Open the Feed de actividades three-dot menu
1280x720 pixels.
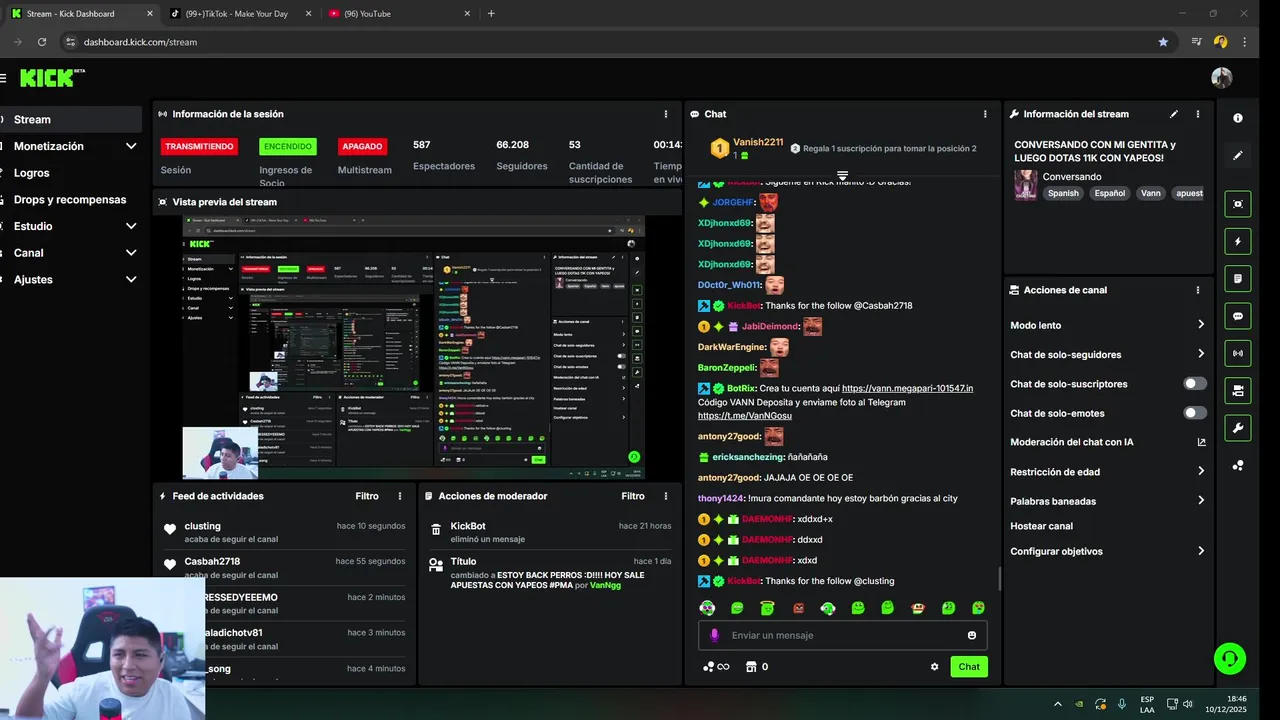point(400,496)
